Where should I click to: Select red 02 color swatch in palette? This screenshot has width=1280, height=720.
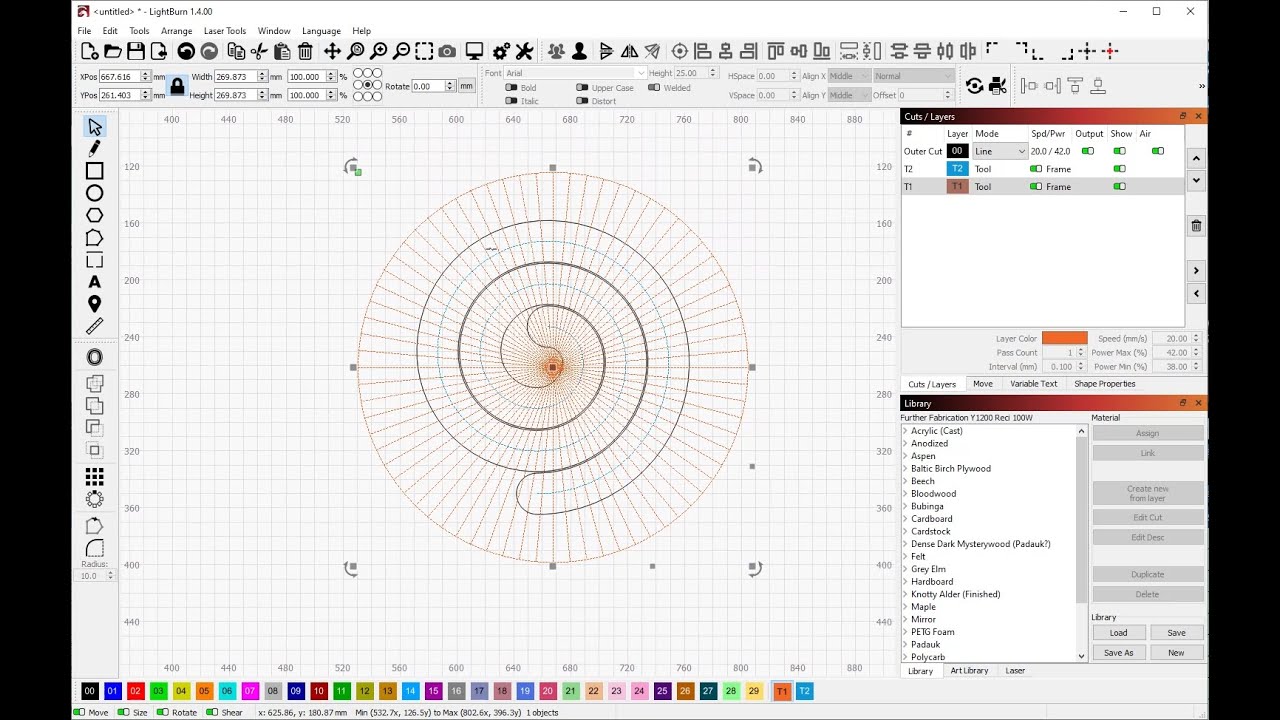coord(135,691)
